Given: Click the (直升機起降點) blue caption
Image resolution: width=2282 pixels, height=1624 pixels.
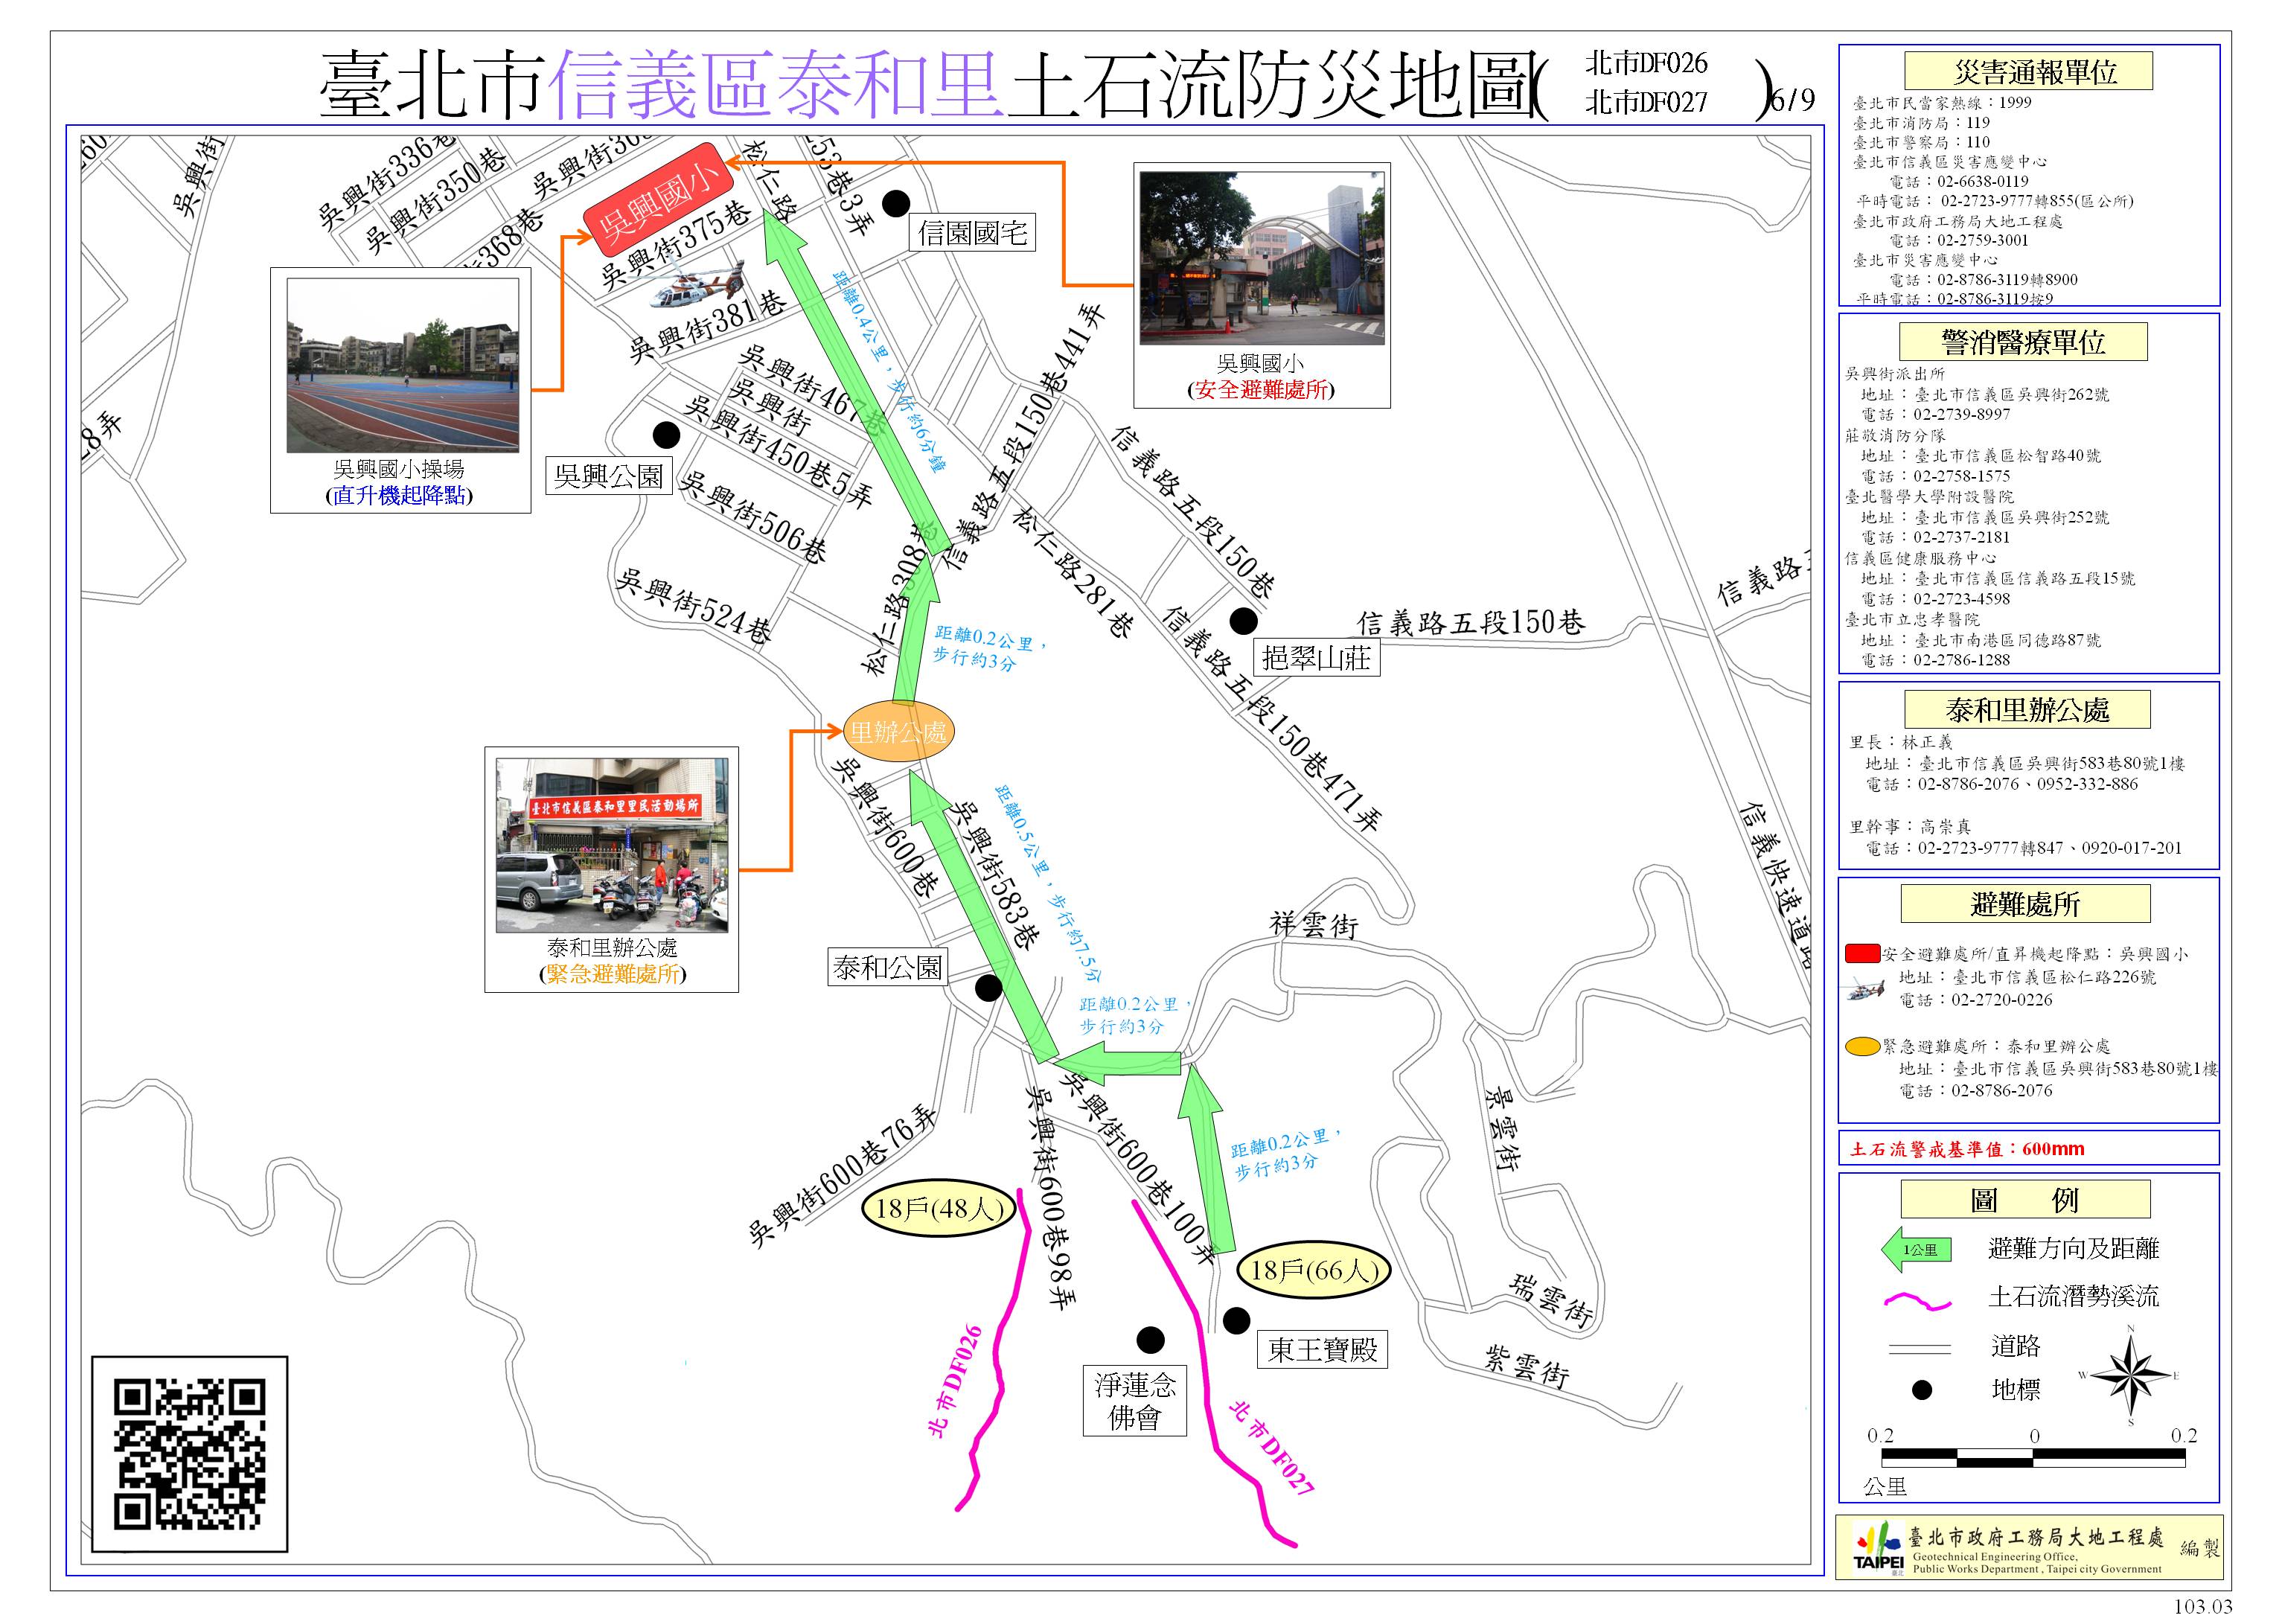Looking at the screenshot, I should tap(399, 495).
